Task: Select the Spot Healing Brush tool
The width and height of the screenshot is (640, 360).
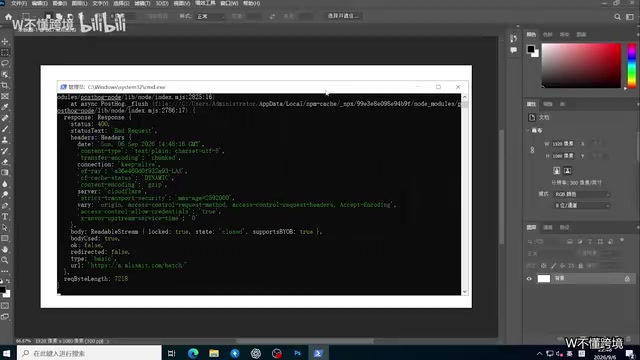Action: [5, 118]
